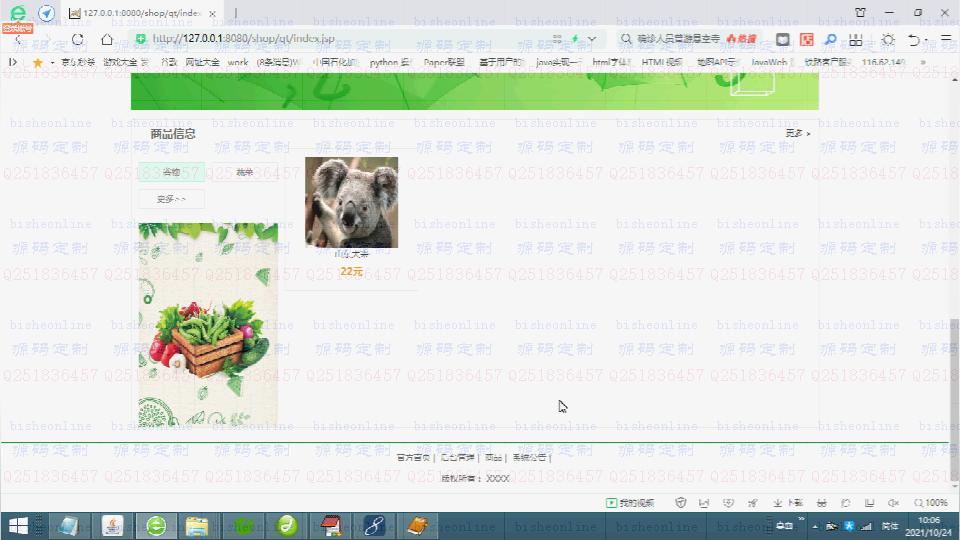Open the File Explorer taskbar icon
This screenshot has height=540, width=960.
click(x=197, y=526)
